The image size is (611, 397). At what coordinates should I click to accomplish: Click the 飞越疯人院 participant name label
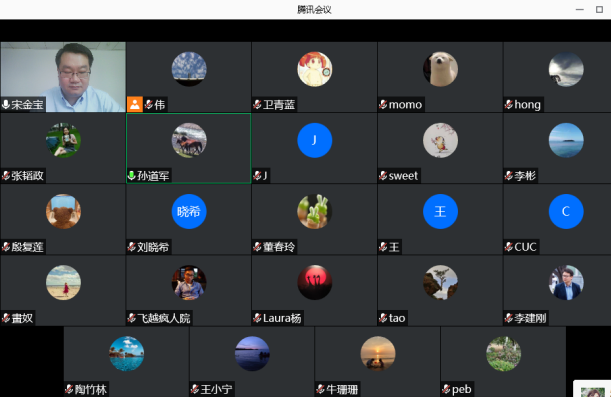click(164, 318)
